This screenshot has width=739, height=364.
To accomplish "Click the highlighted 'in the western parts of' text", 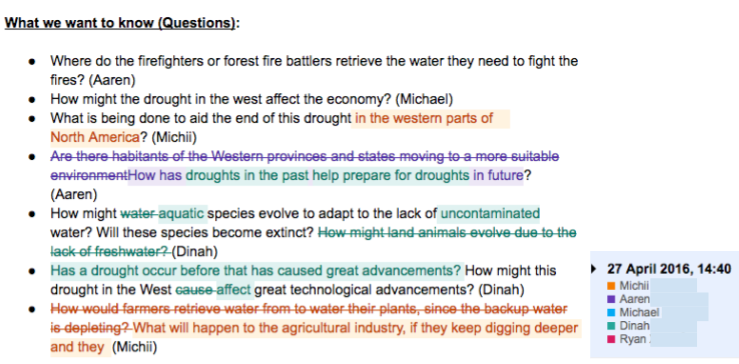I will 424,118.
